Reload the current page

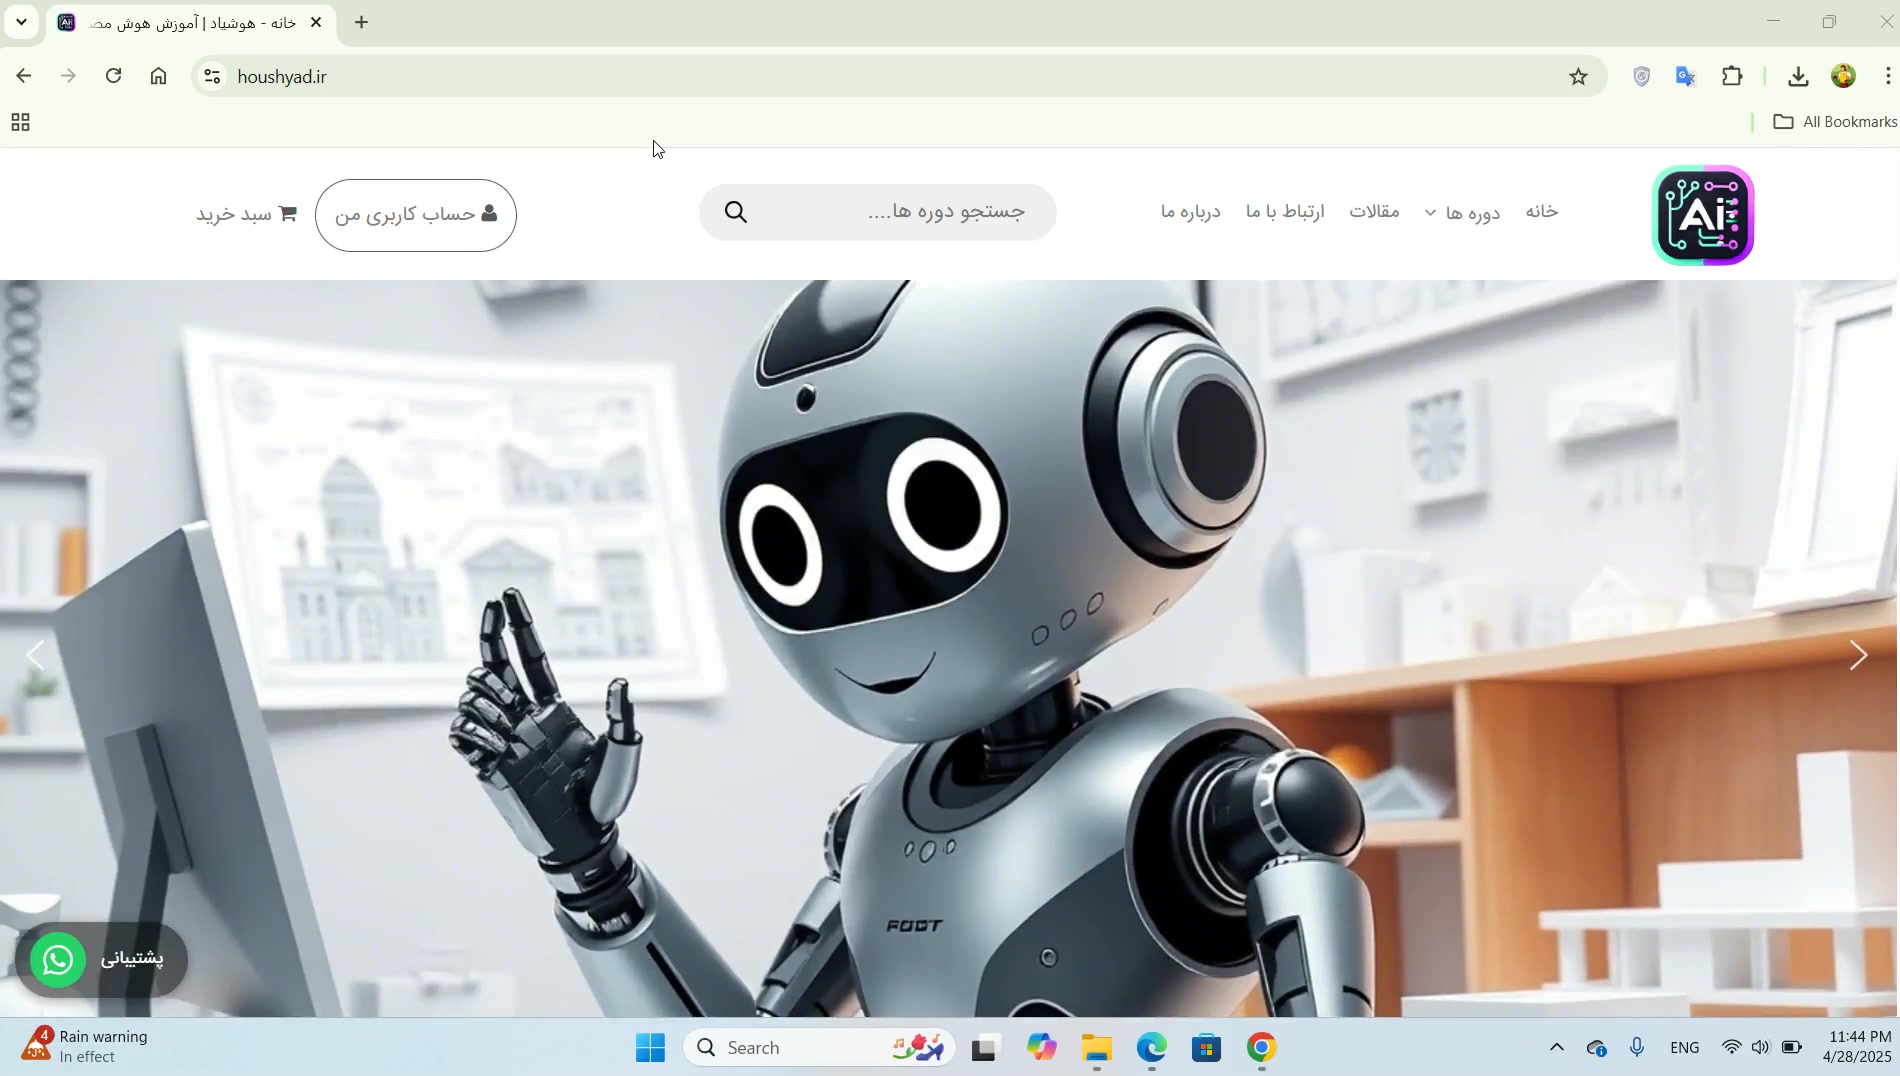tap(114, 76)
